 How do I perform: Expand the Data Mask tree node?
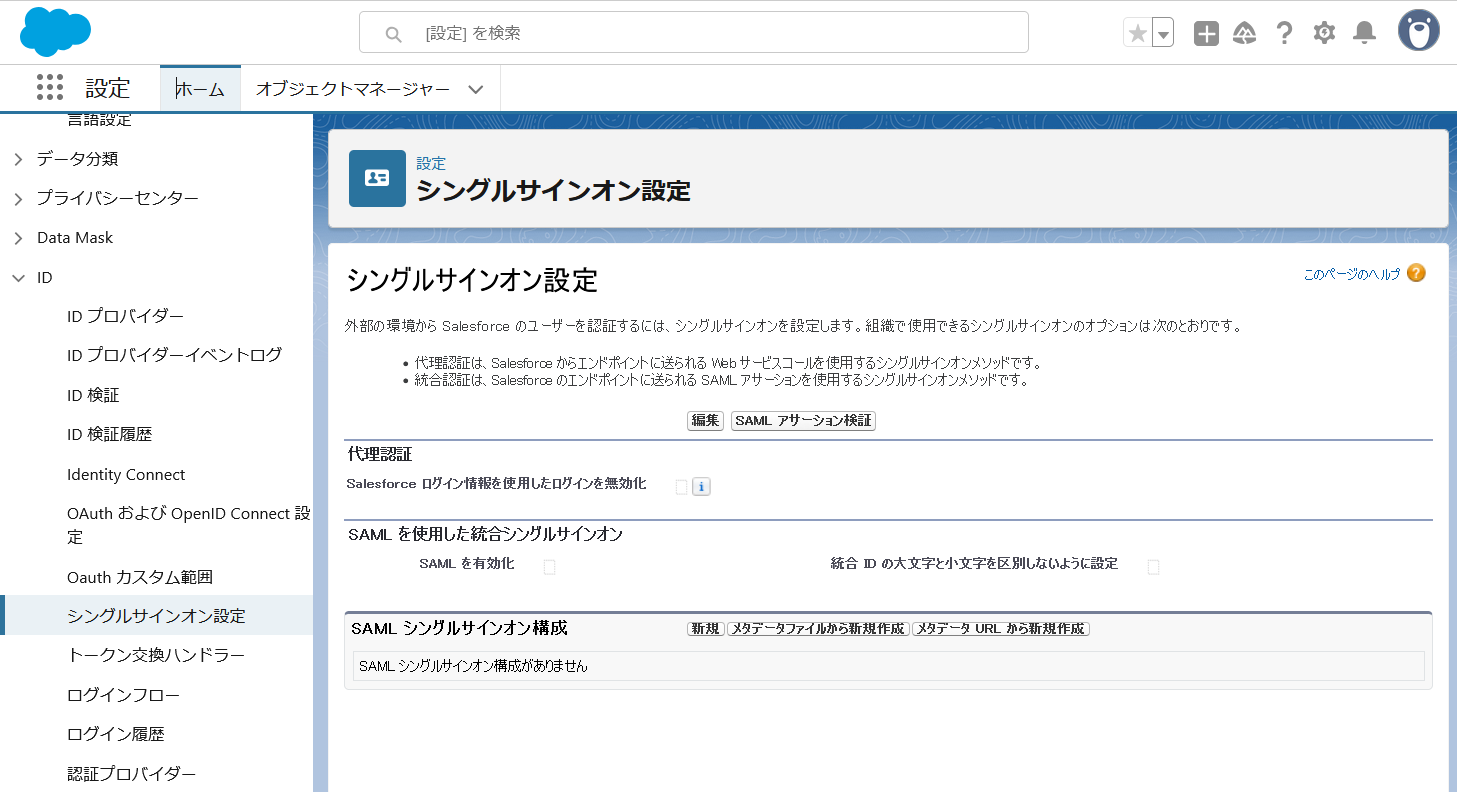coord(18,238)
